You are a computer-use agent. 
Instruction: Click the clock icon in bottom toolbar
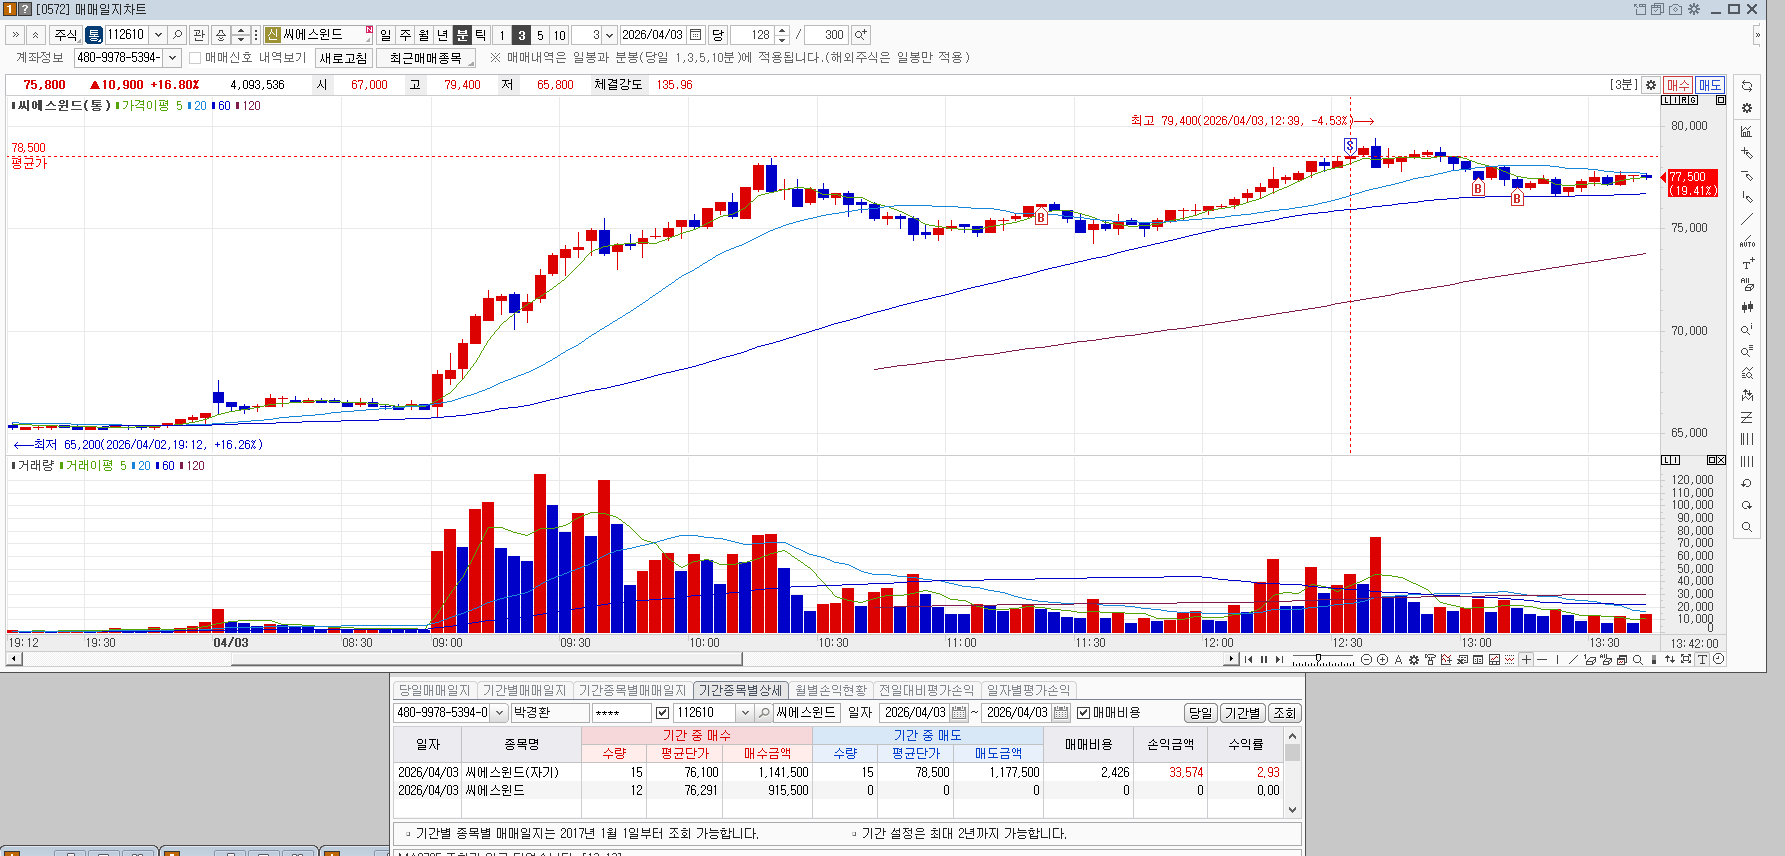1718,660
